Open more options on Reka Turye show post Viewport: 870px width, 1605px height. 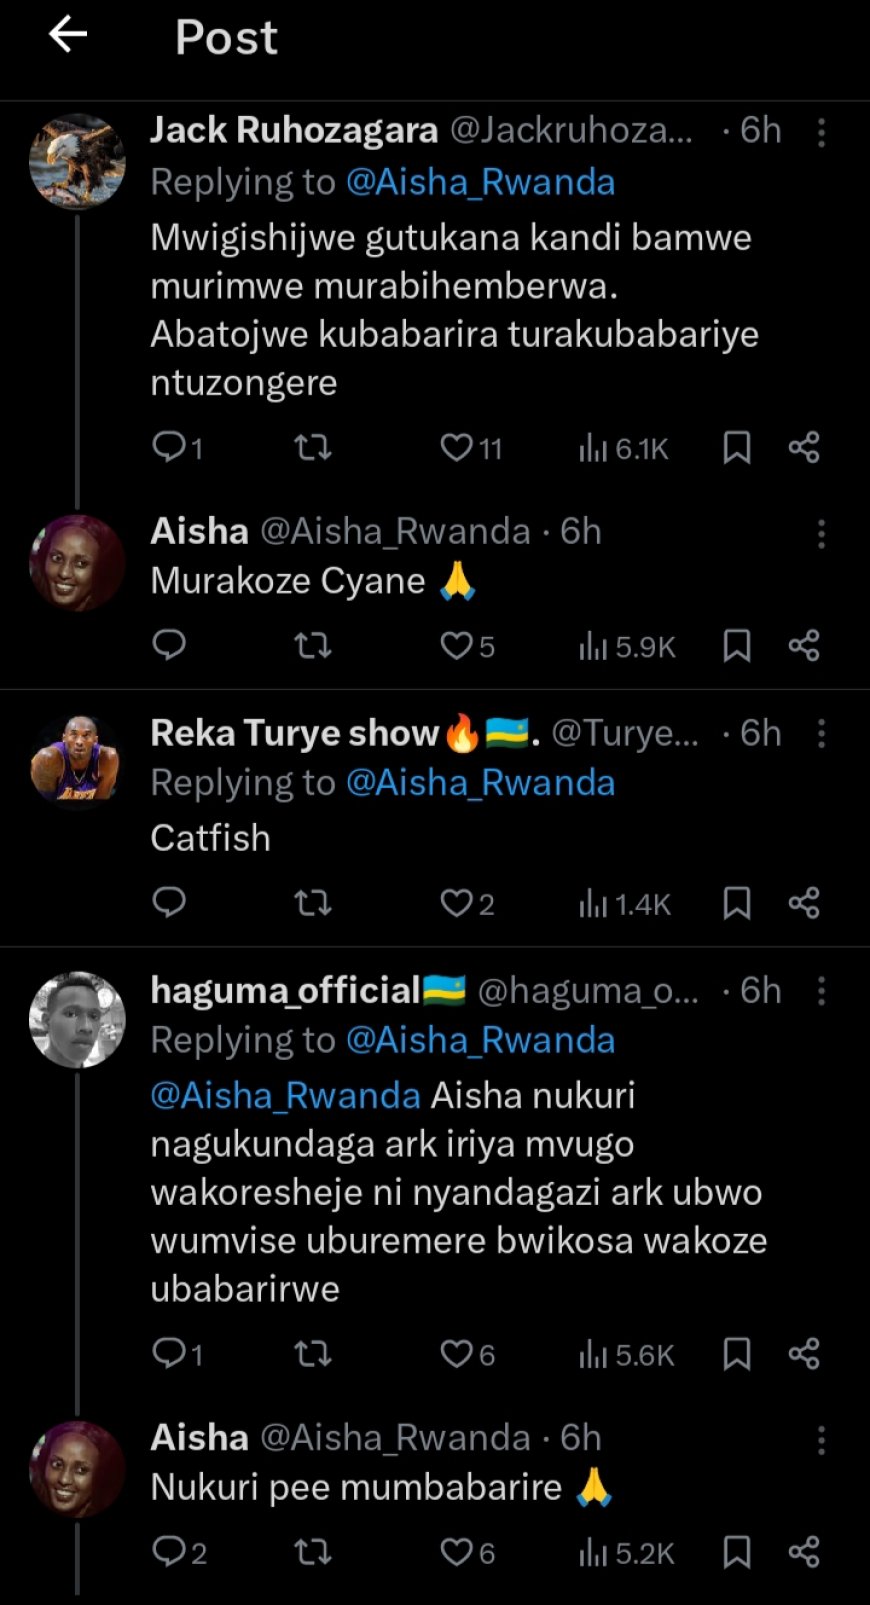point(821,734)
